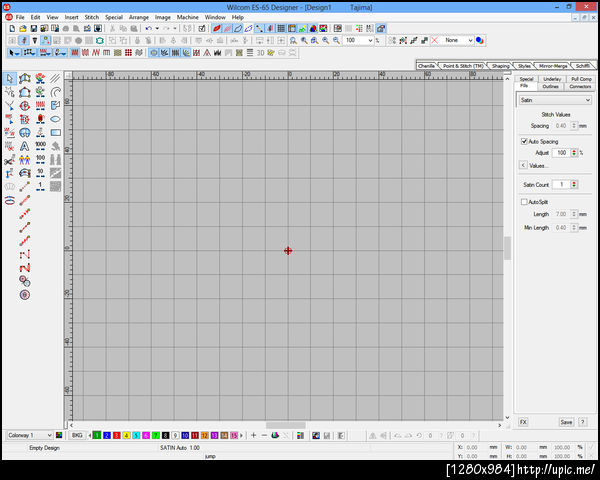Click the red X icon left of None

coord(435,40)
